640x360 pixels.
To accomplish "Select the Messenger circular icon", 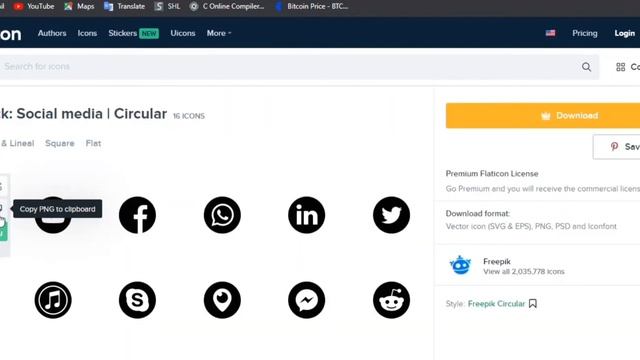I will (x=307, y=300).
